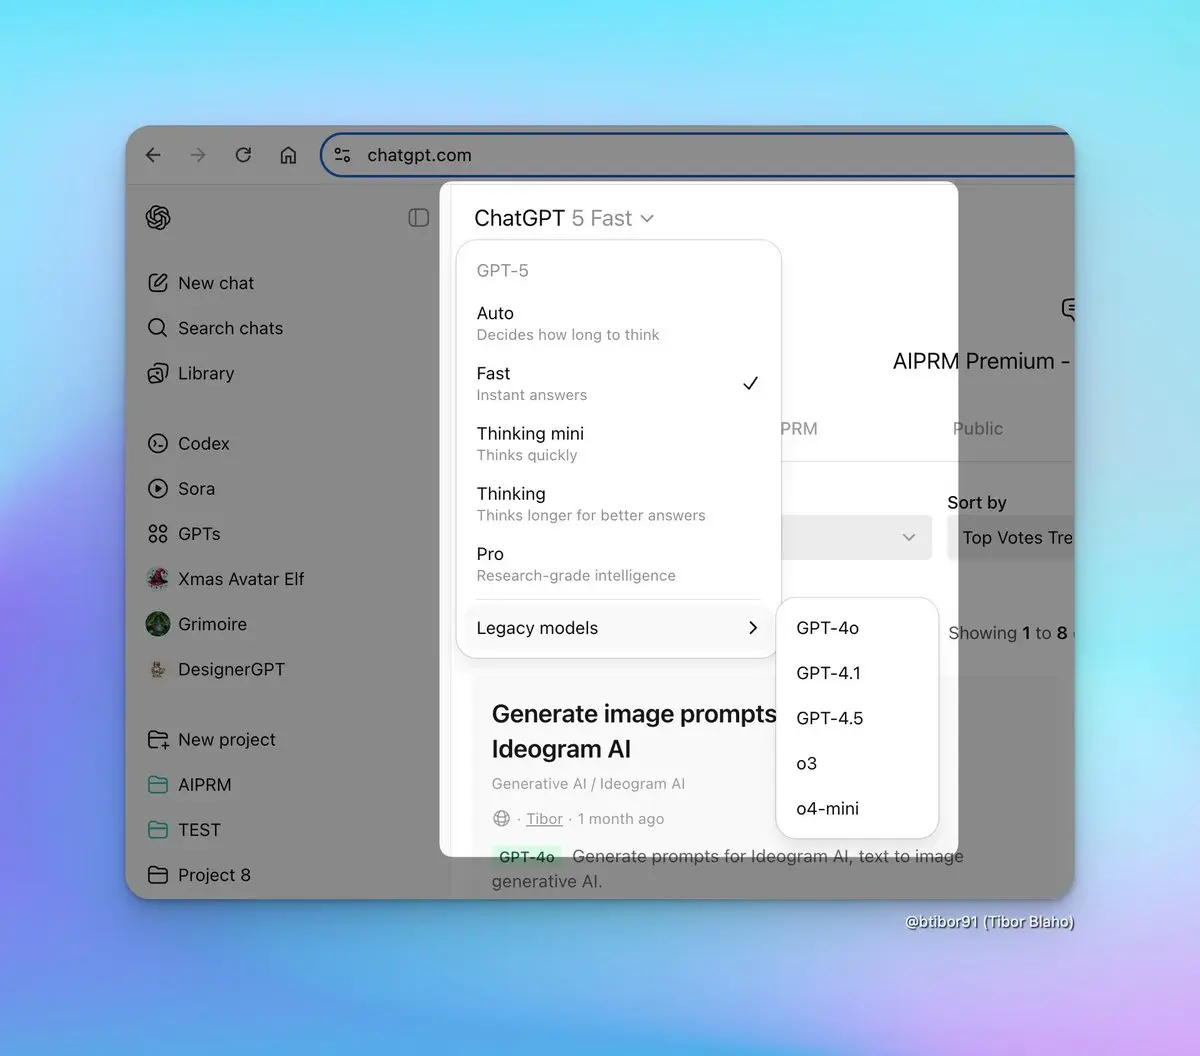The width and height of the screenshot is (1200, 1056).
Task: Choose Thinking for better answers
Action: 618,504
